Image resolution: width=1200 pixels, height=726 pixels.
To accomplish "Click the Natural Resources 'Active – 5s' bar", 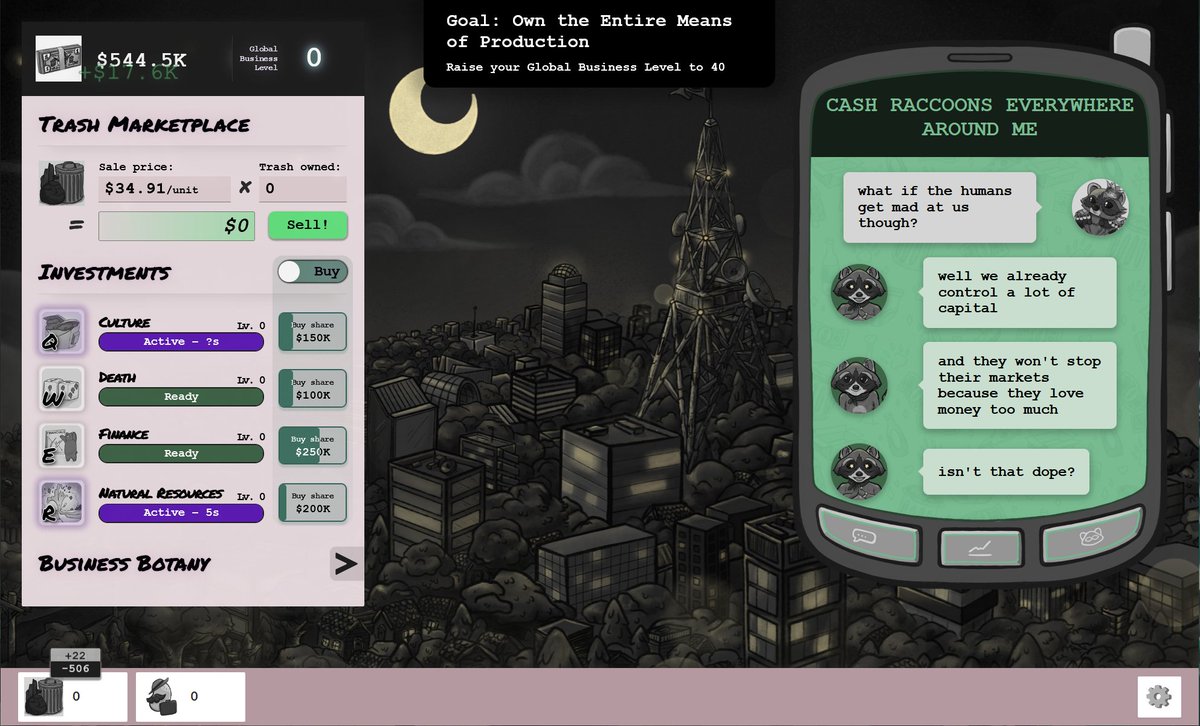I will pos(181,513).
